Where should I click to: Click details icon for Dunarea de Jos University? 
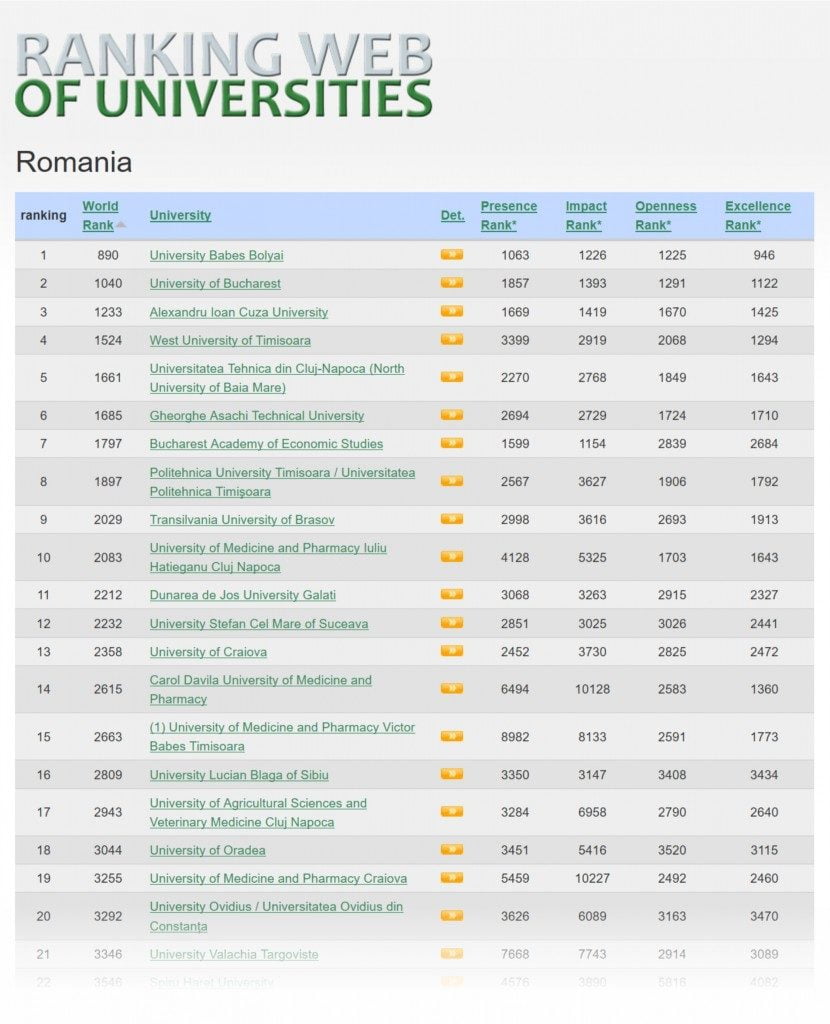452,594
